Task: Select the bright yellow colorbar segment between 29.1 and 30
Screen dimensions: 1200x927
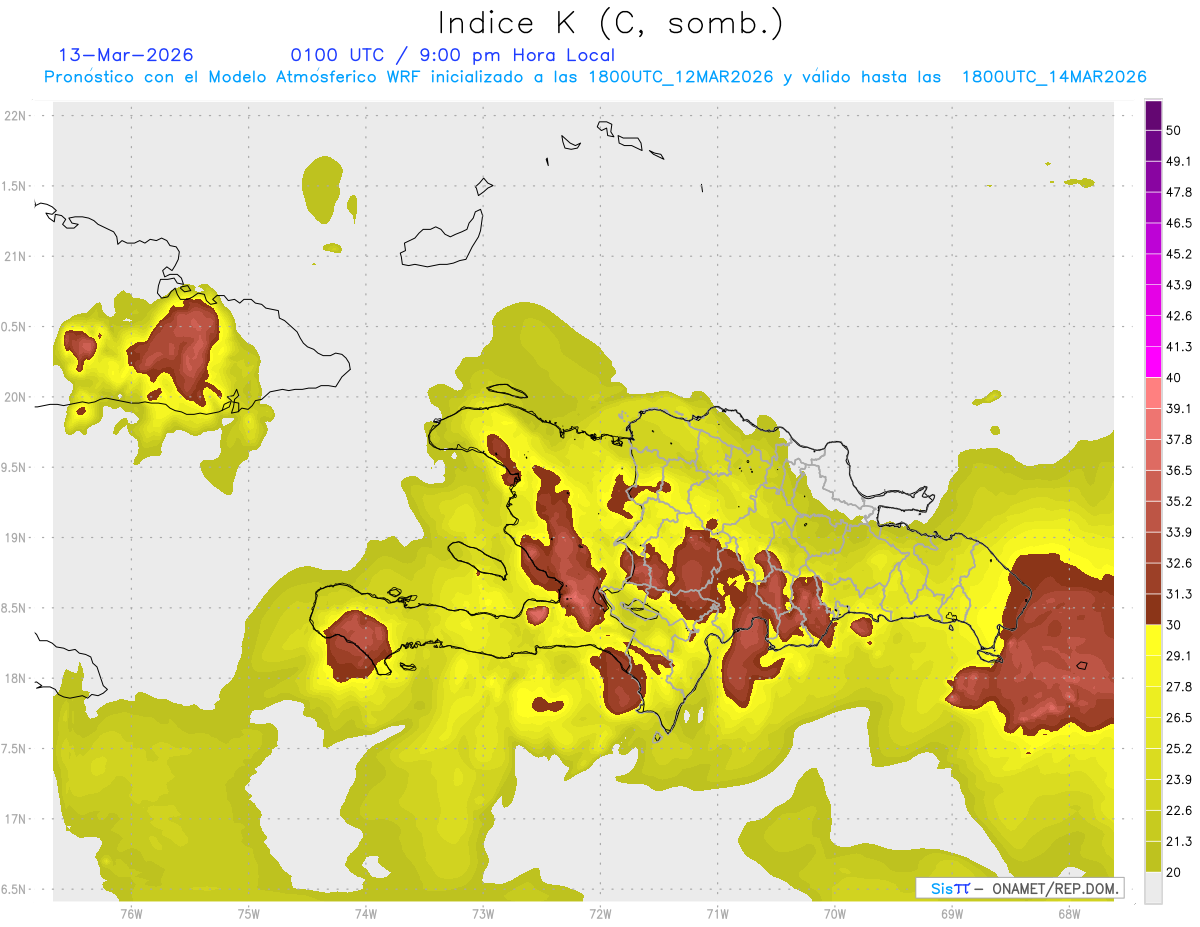Action: (1154, 640)
